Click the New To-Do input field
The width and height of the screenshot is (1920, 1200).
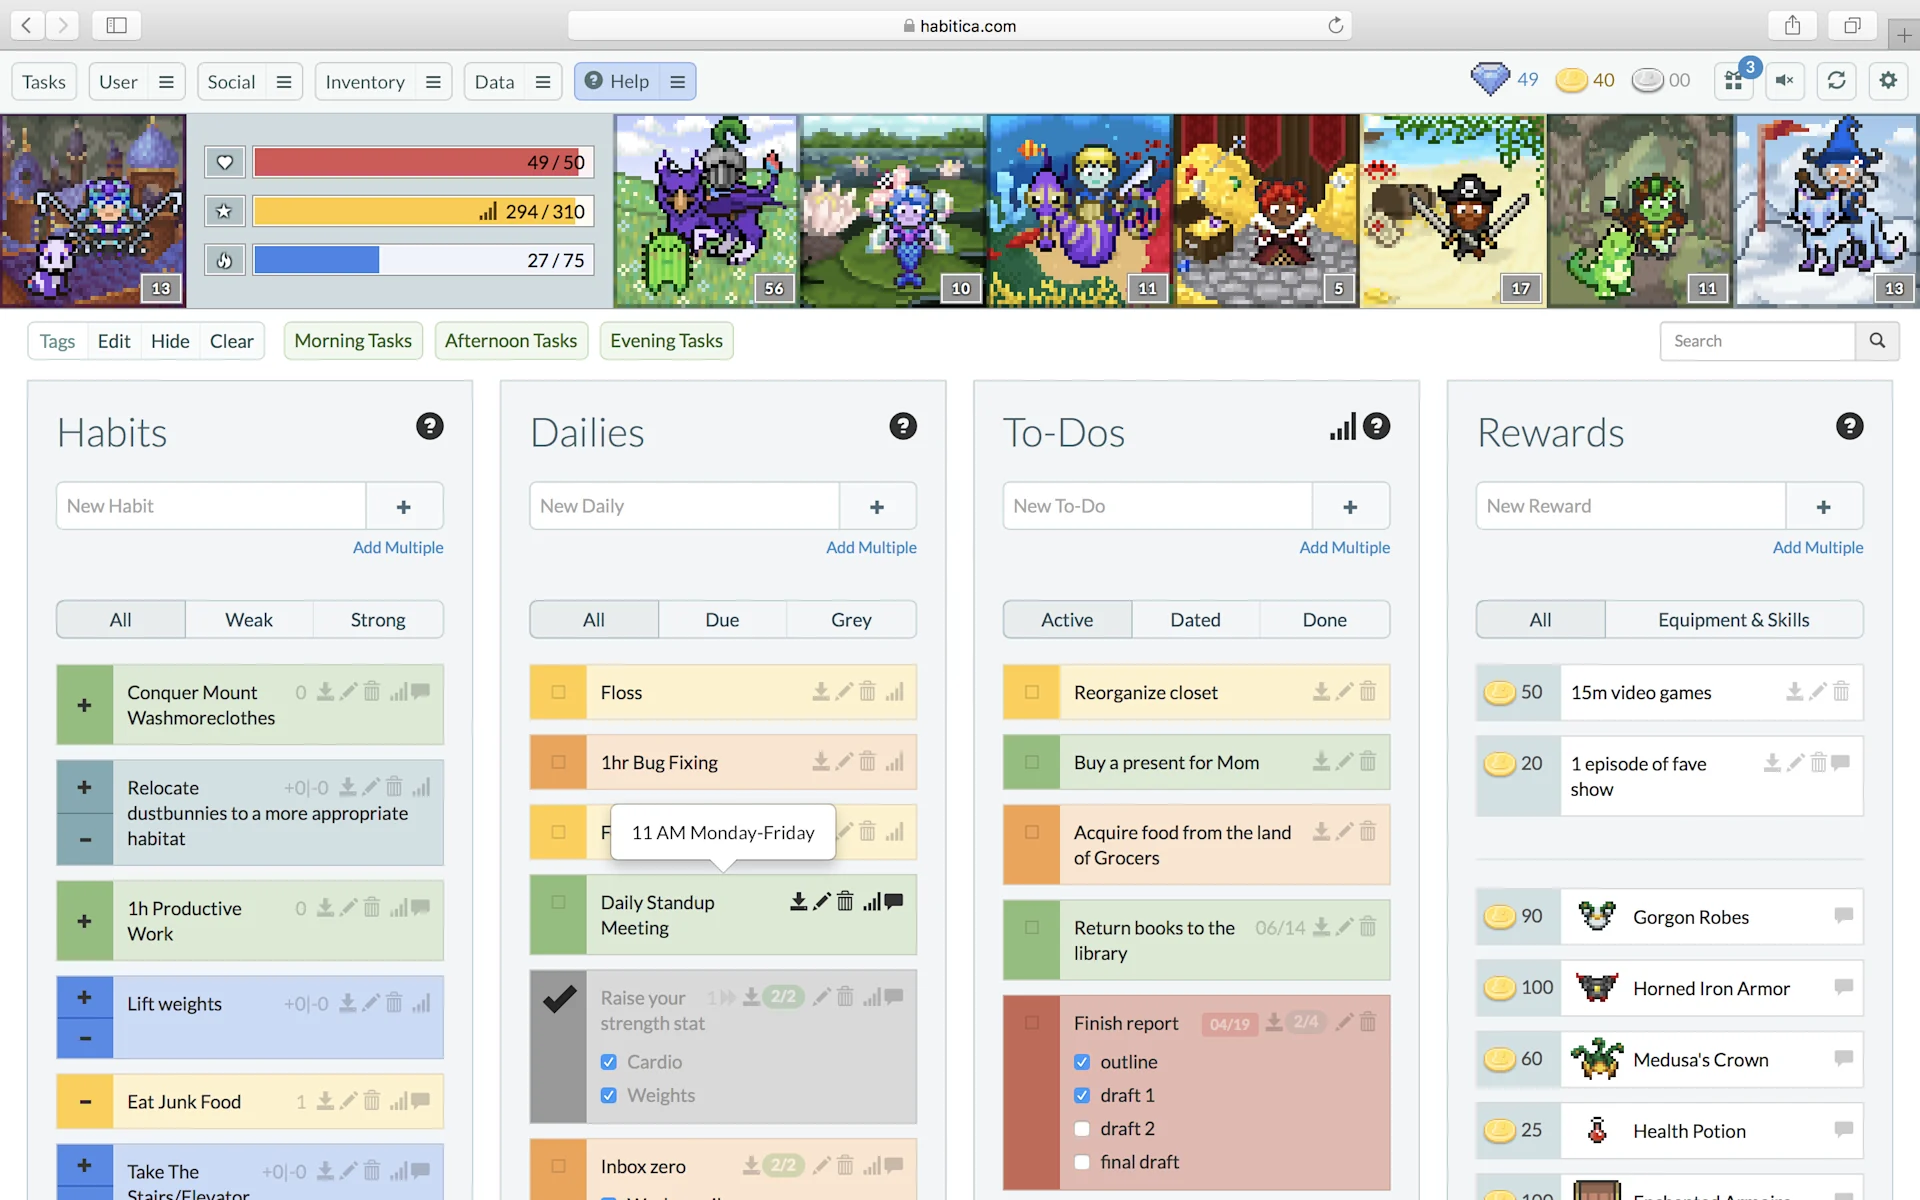tap(1157, 506)
